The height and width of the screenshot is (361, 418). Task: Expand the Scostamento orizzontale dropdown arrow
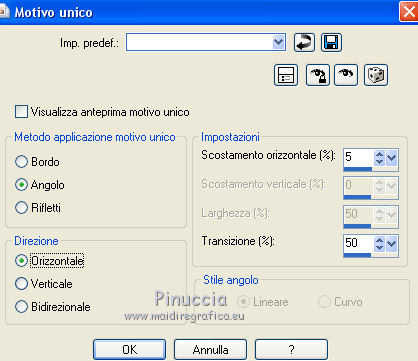392,158
